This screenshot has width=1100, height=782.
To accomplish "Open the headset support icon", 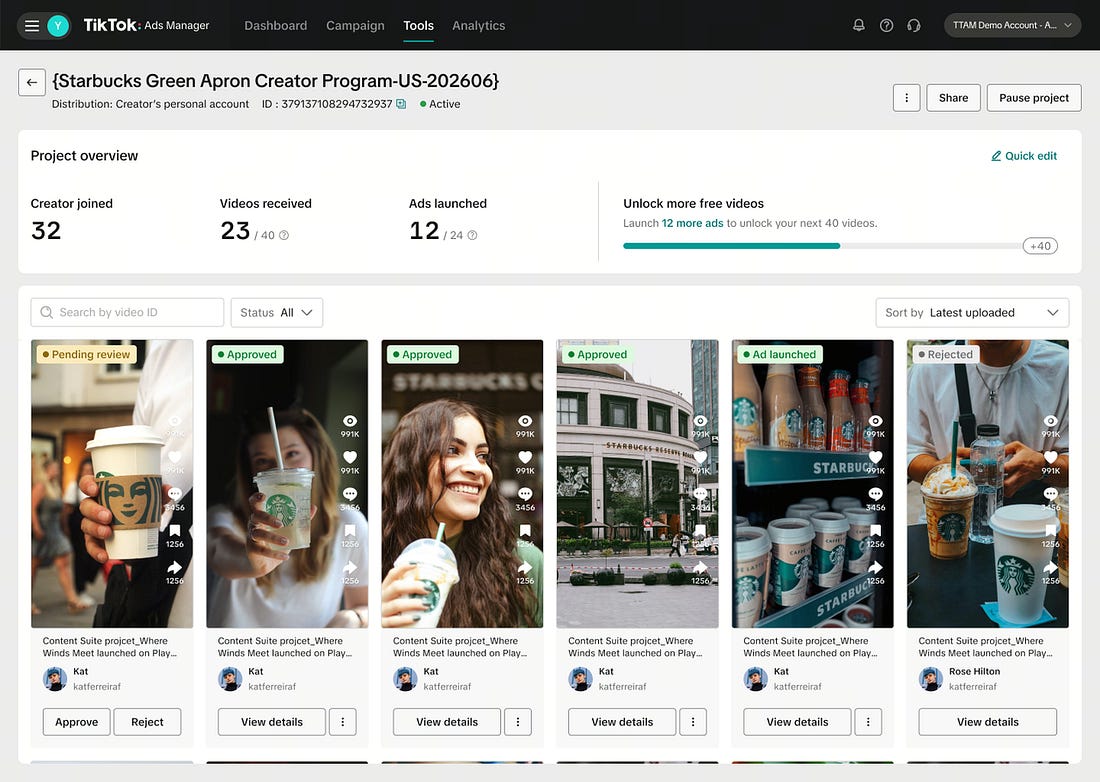I will click(913, 25).
